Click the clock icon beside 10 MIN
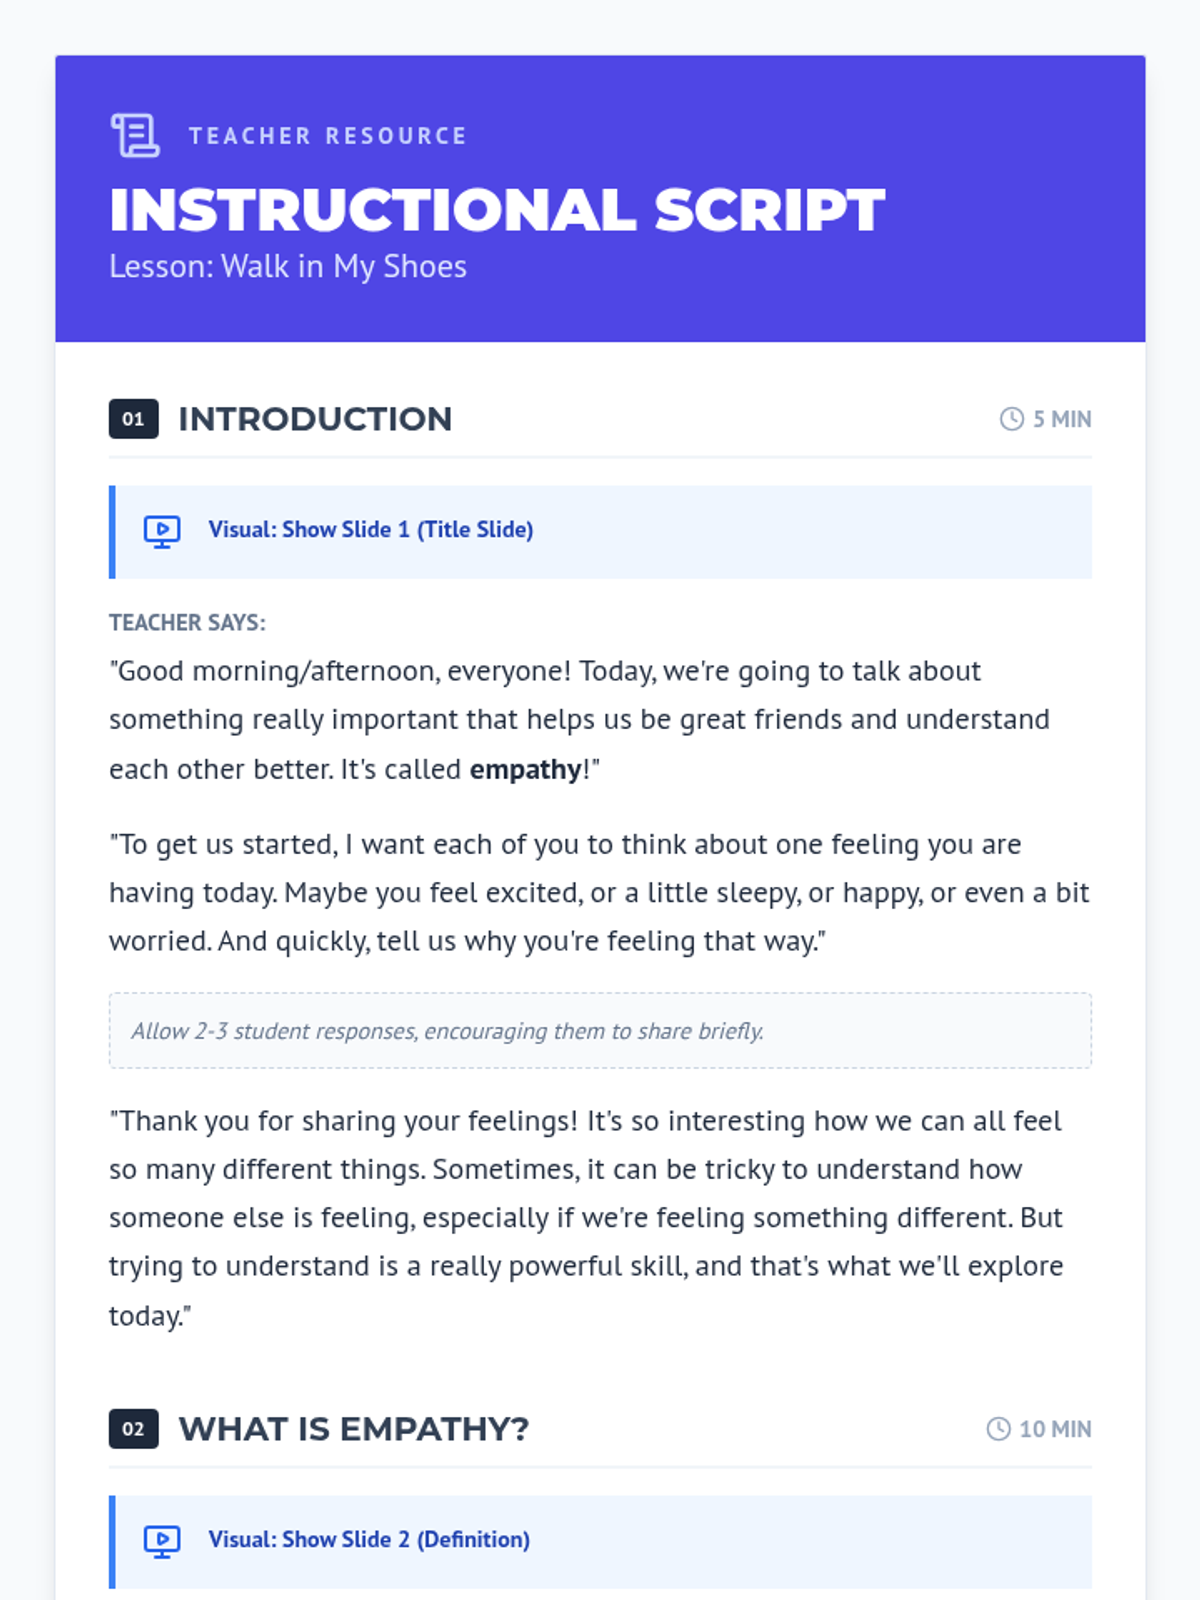The image size is (1200, 1600). click(998, 1429)
